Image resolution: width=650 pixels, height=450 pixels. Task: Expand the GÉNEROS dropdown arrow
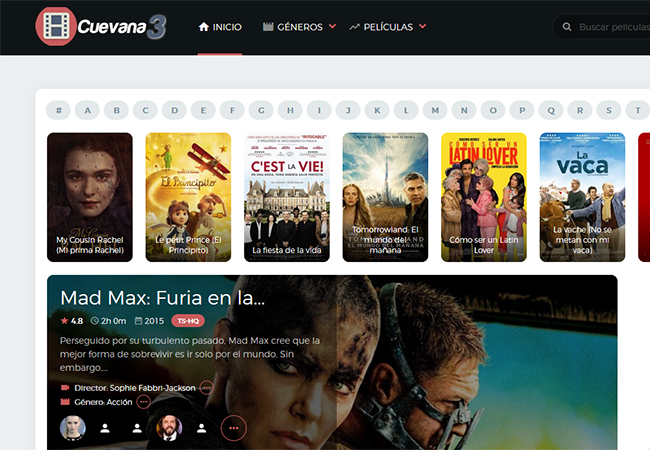(x=332, y=27)
